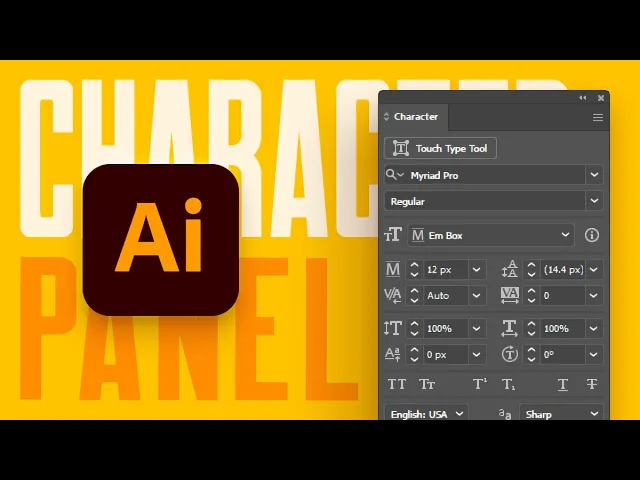Viewport: 640px width, 480px height.
Task: Toggle All Caps (TT)
Action: coord(397,384)
